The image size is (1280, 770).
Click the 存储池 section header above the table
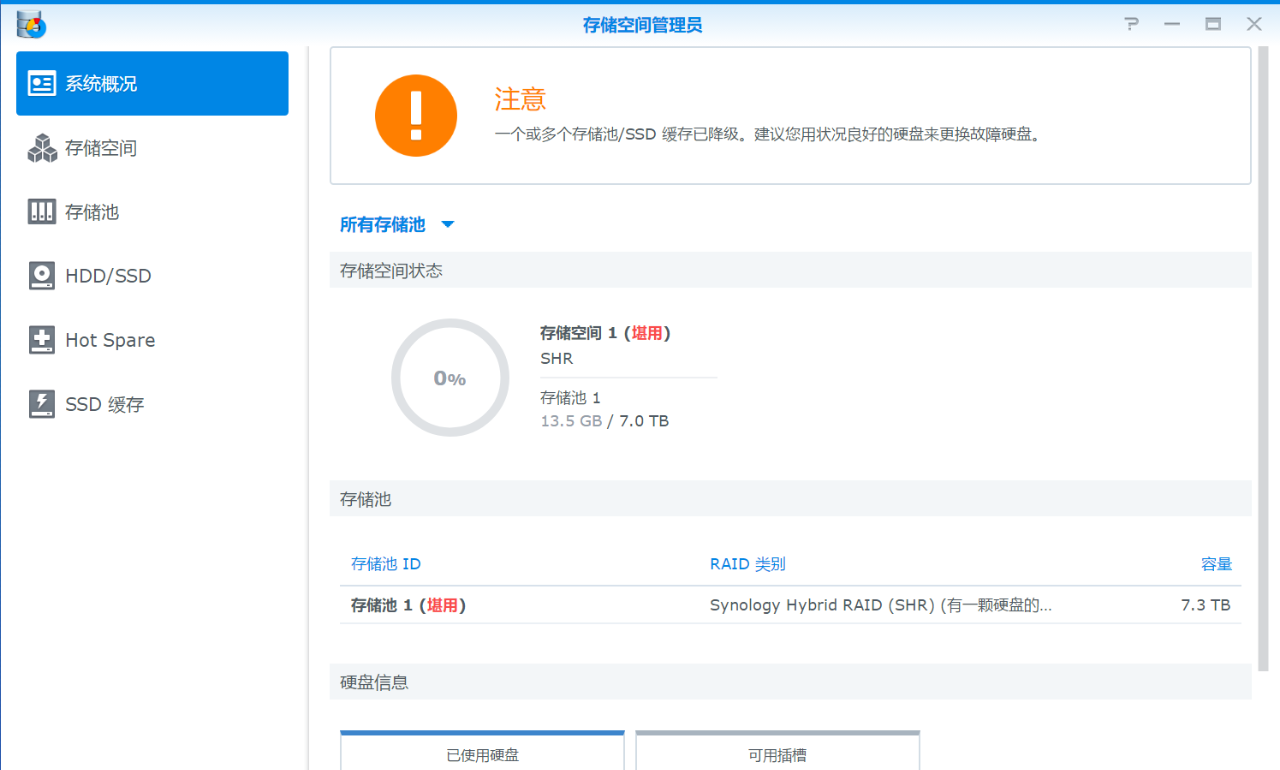pyautogui.click(x=790, y=498)
